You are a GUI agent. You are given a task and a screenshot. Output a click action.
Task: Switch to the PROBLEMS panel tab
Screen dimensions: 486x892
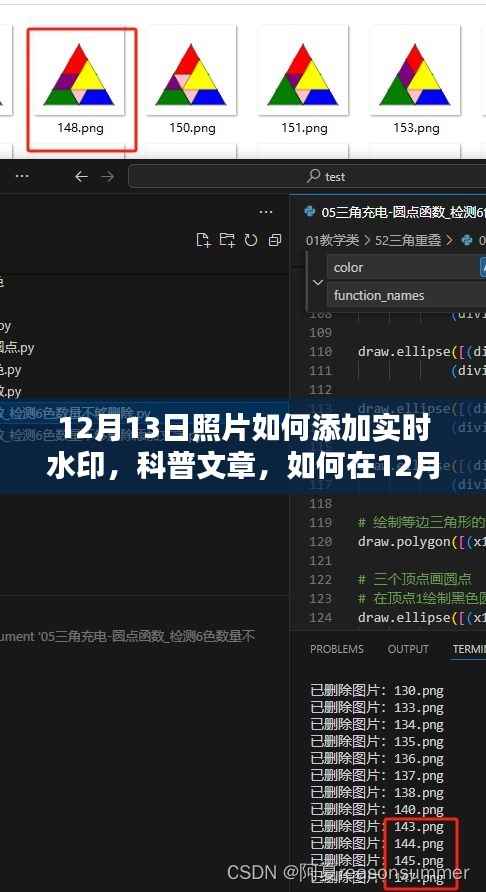[x=336, y=649]
